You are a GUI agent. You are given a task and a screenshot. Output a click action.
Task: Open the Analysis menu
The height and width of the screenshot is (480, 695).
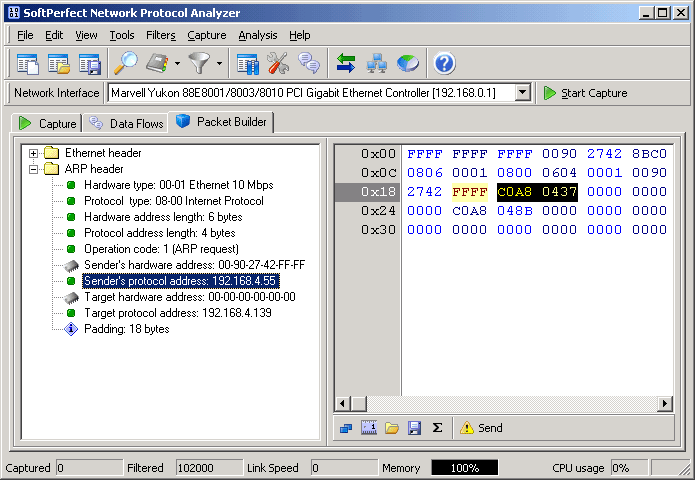[x=258, y=35]
